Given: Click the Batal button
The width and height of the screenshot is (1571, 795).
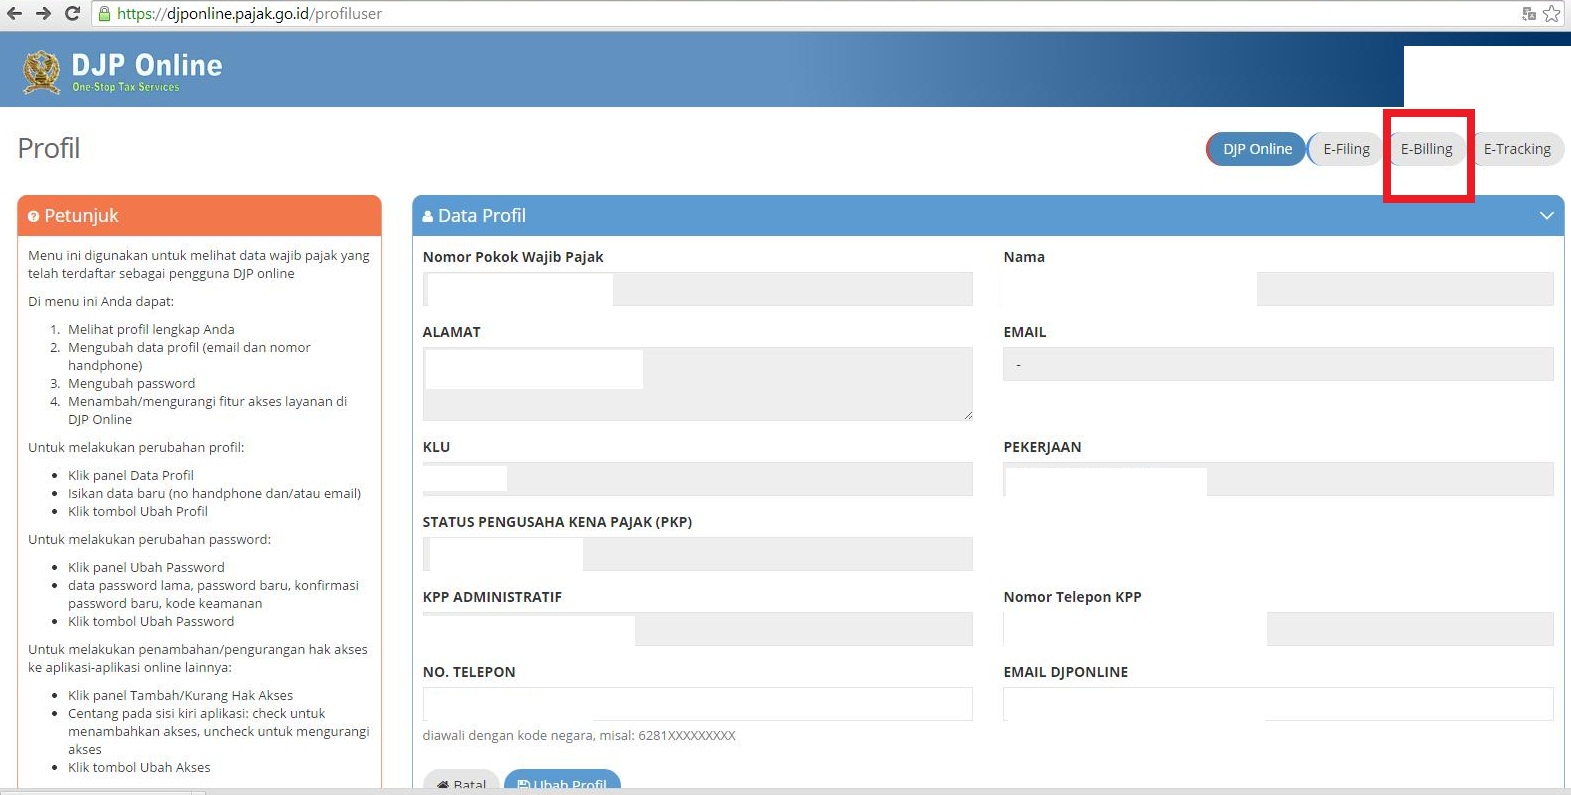Looking at the screenshot, I should pyautogui.click(x=461, y=781).
